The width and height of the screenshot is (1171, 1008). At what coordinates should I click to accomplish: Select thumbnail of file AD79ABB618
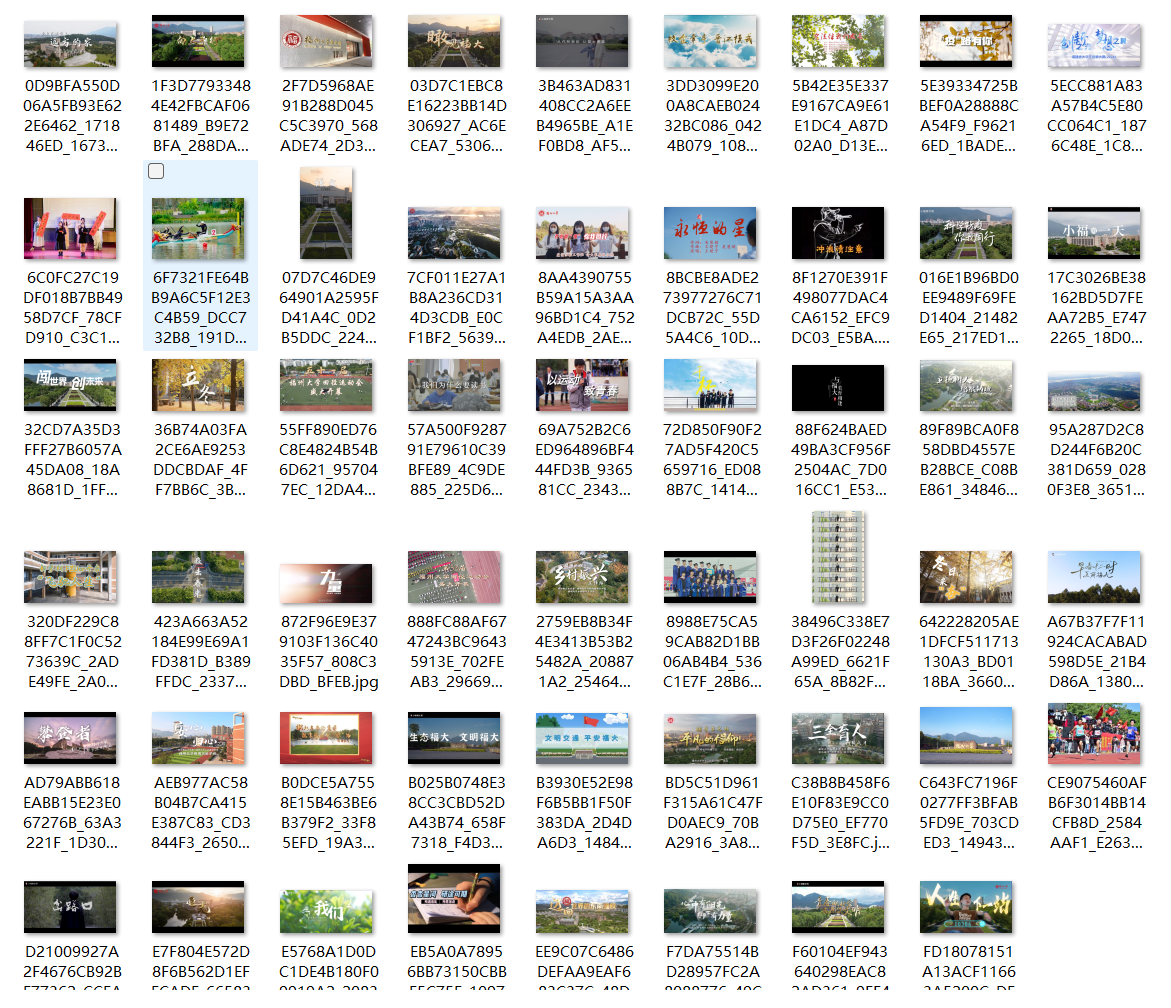[x=70, y=738]
